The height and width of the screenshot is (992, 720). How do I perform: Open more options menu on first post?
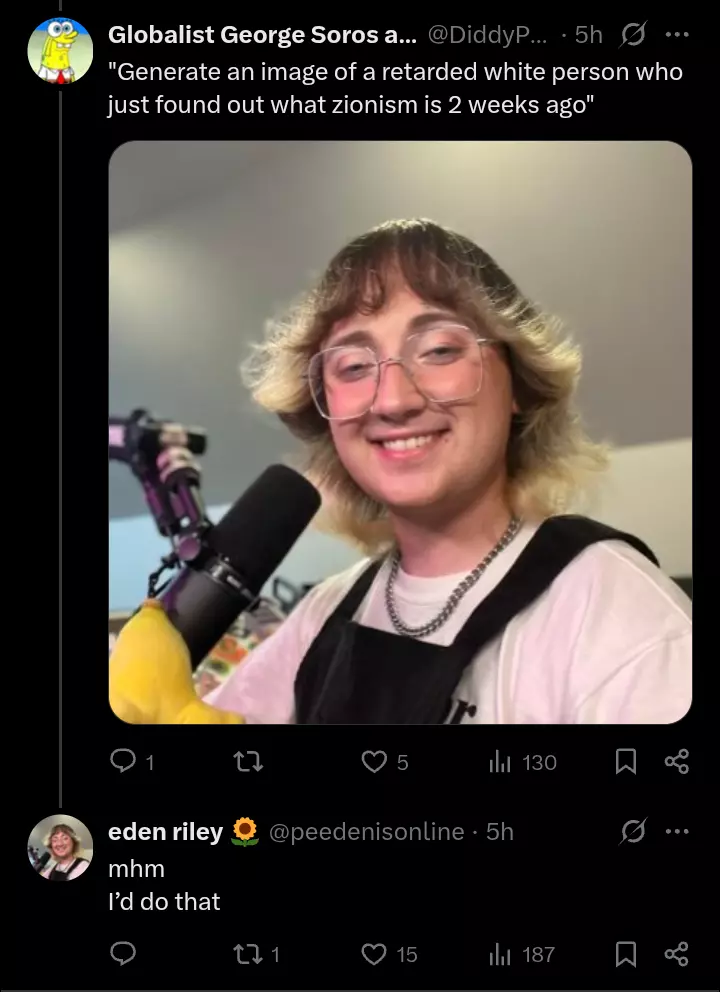[677, 35]
